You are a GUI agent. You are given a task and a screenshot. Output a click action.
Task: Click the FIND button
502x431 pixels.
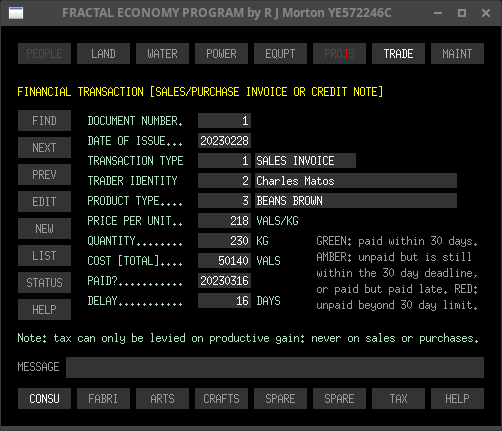tap(44, 120)
